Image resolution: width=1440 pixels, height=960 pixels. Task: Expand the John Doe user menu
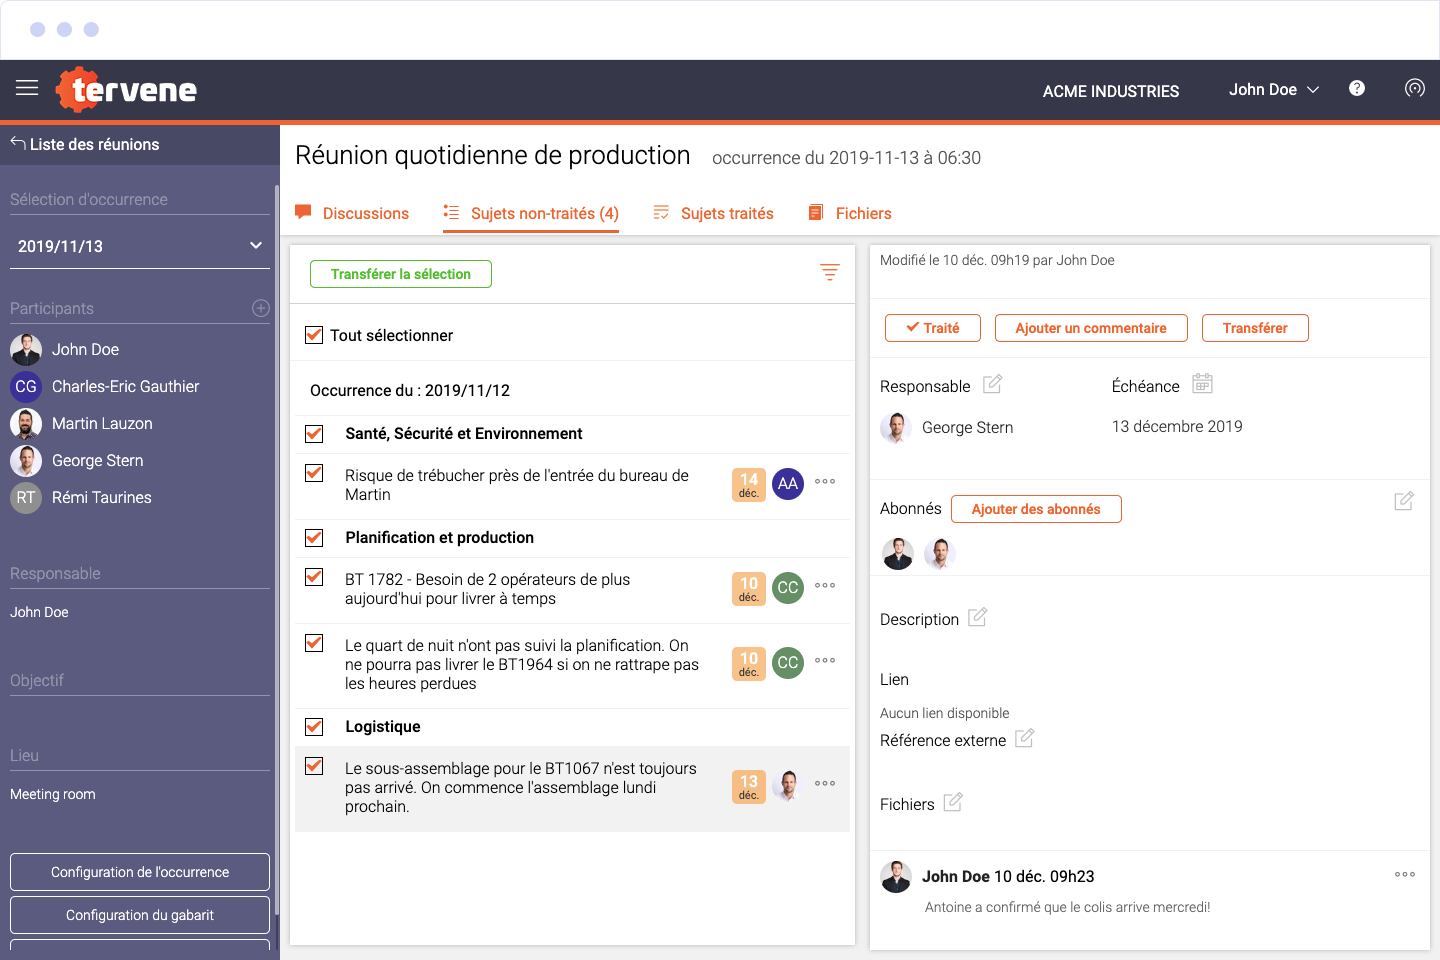pyautogui.click(x=1274, y=89)
